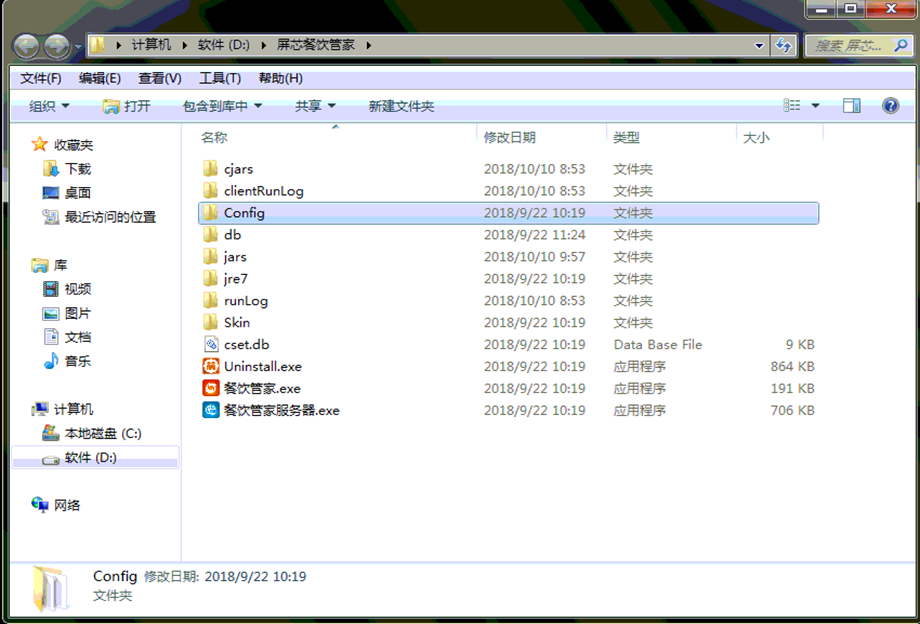Click 计算机 in the address breadcrumb
The height and width of the screenshot is (624, 920).
[151, 45]
